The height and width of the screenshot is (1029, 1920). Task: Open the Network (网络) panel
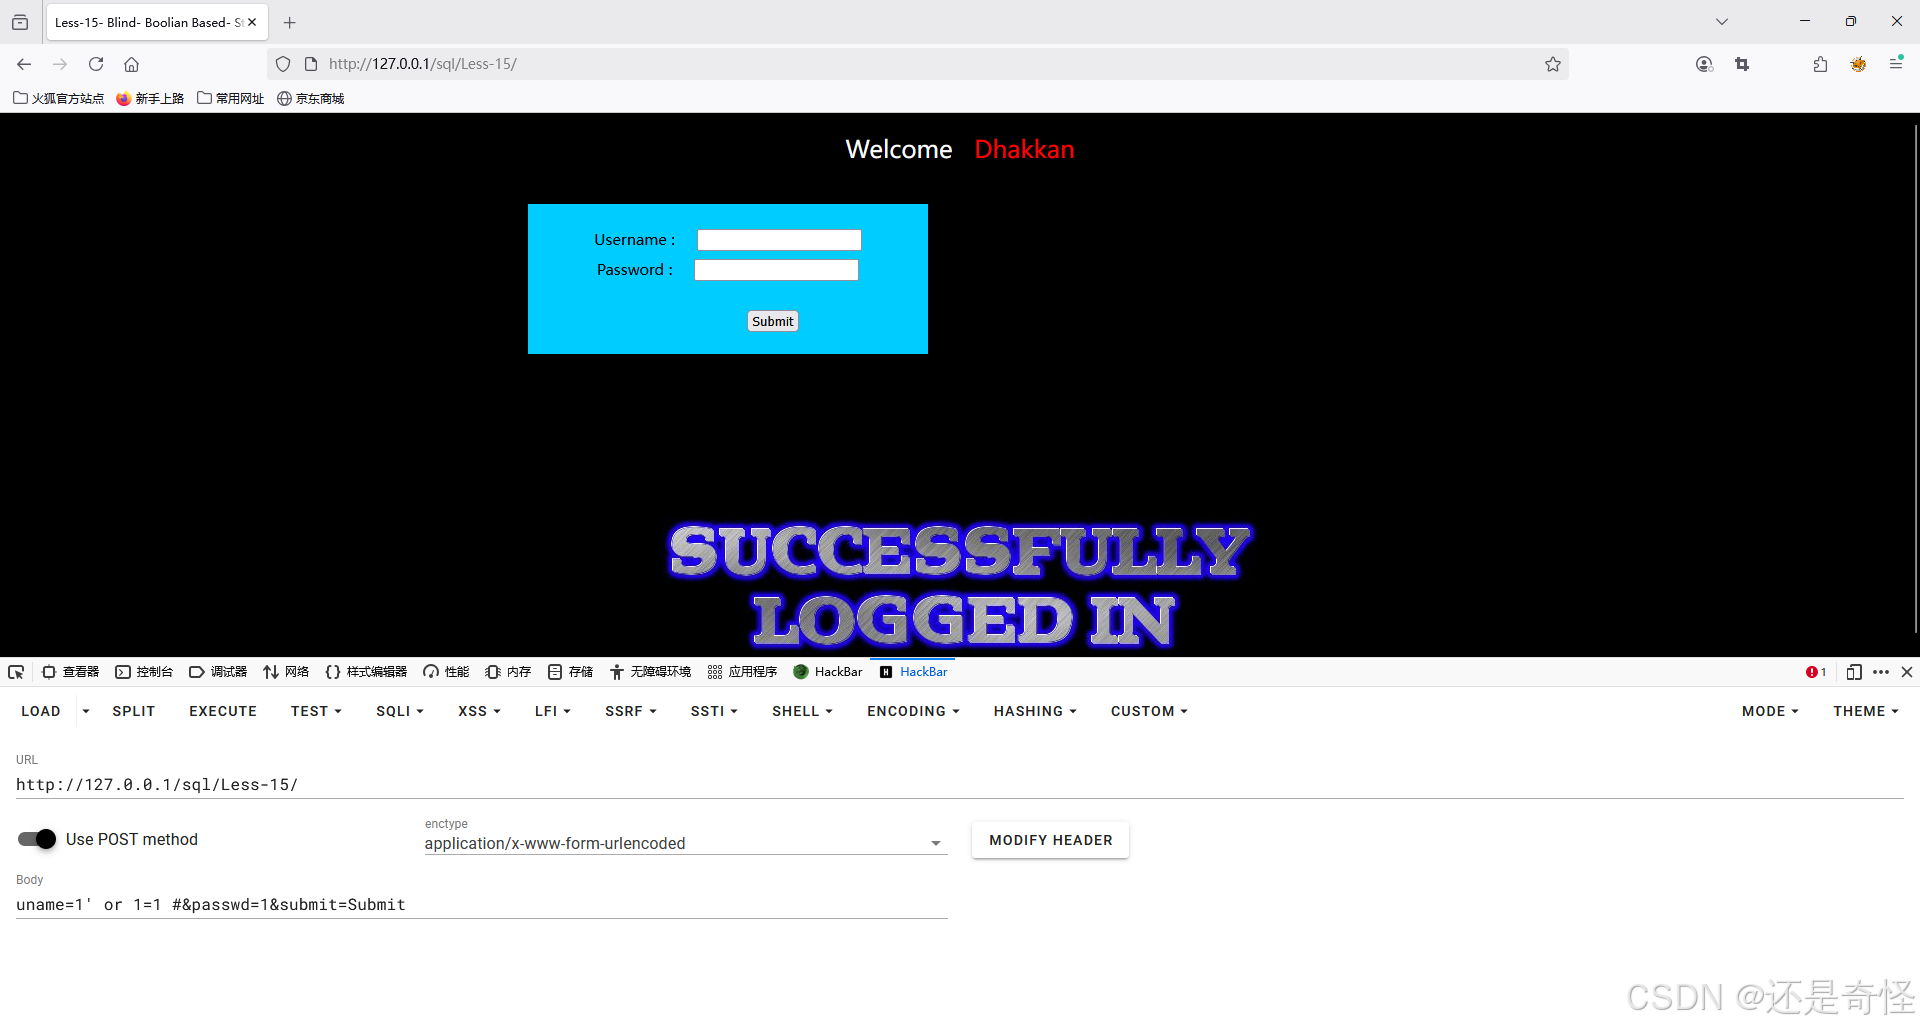(x=286, y=672)
